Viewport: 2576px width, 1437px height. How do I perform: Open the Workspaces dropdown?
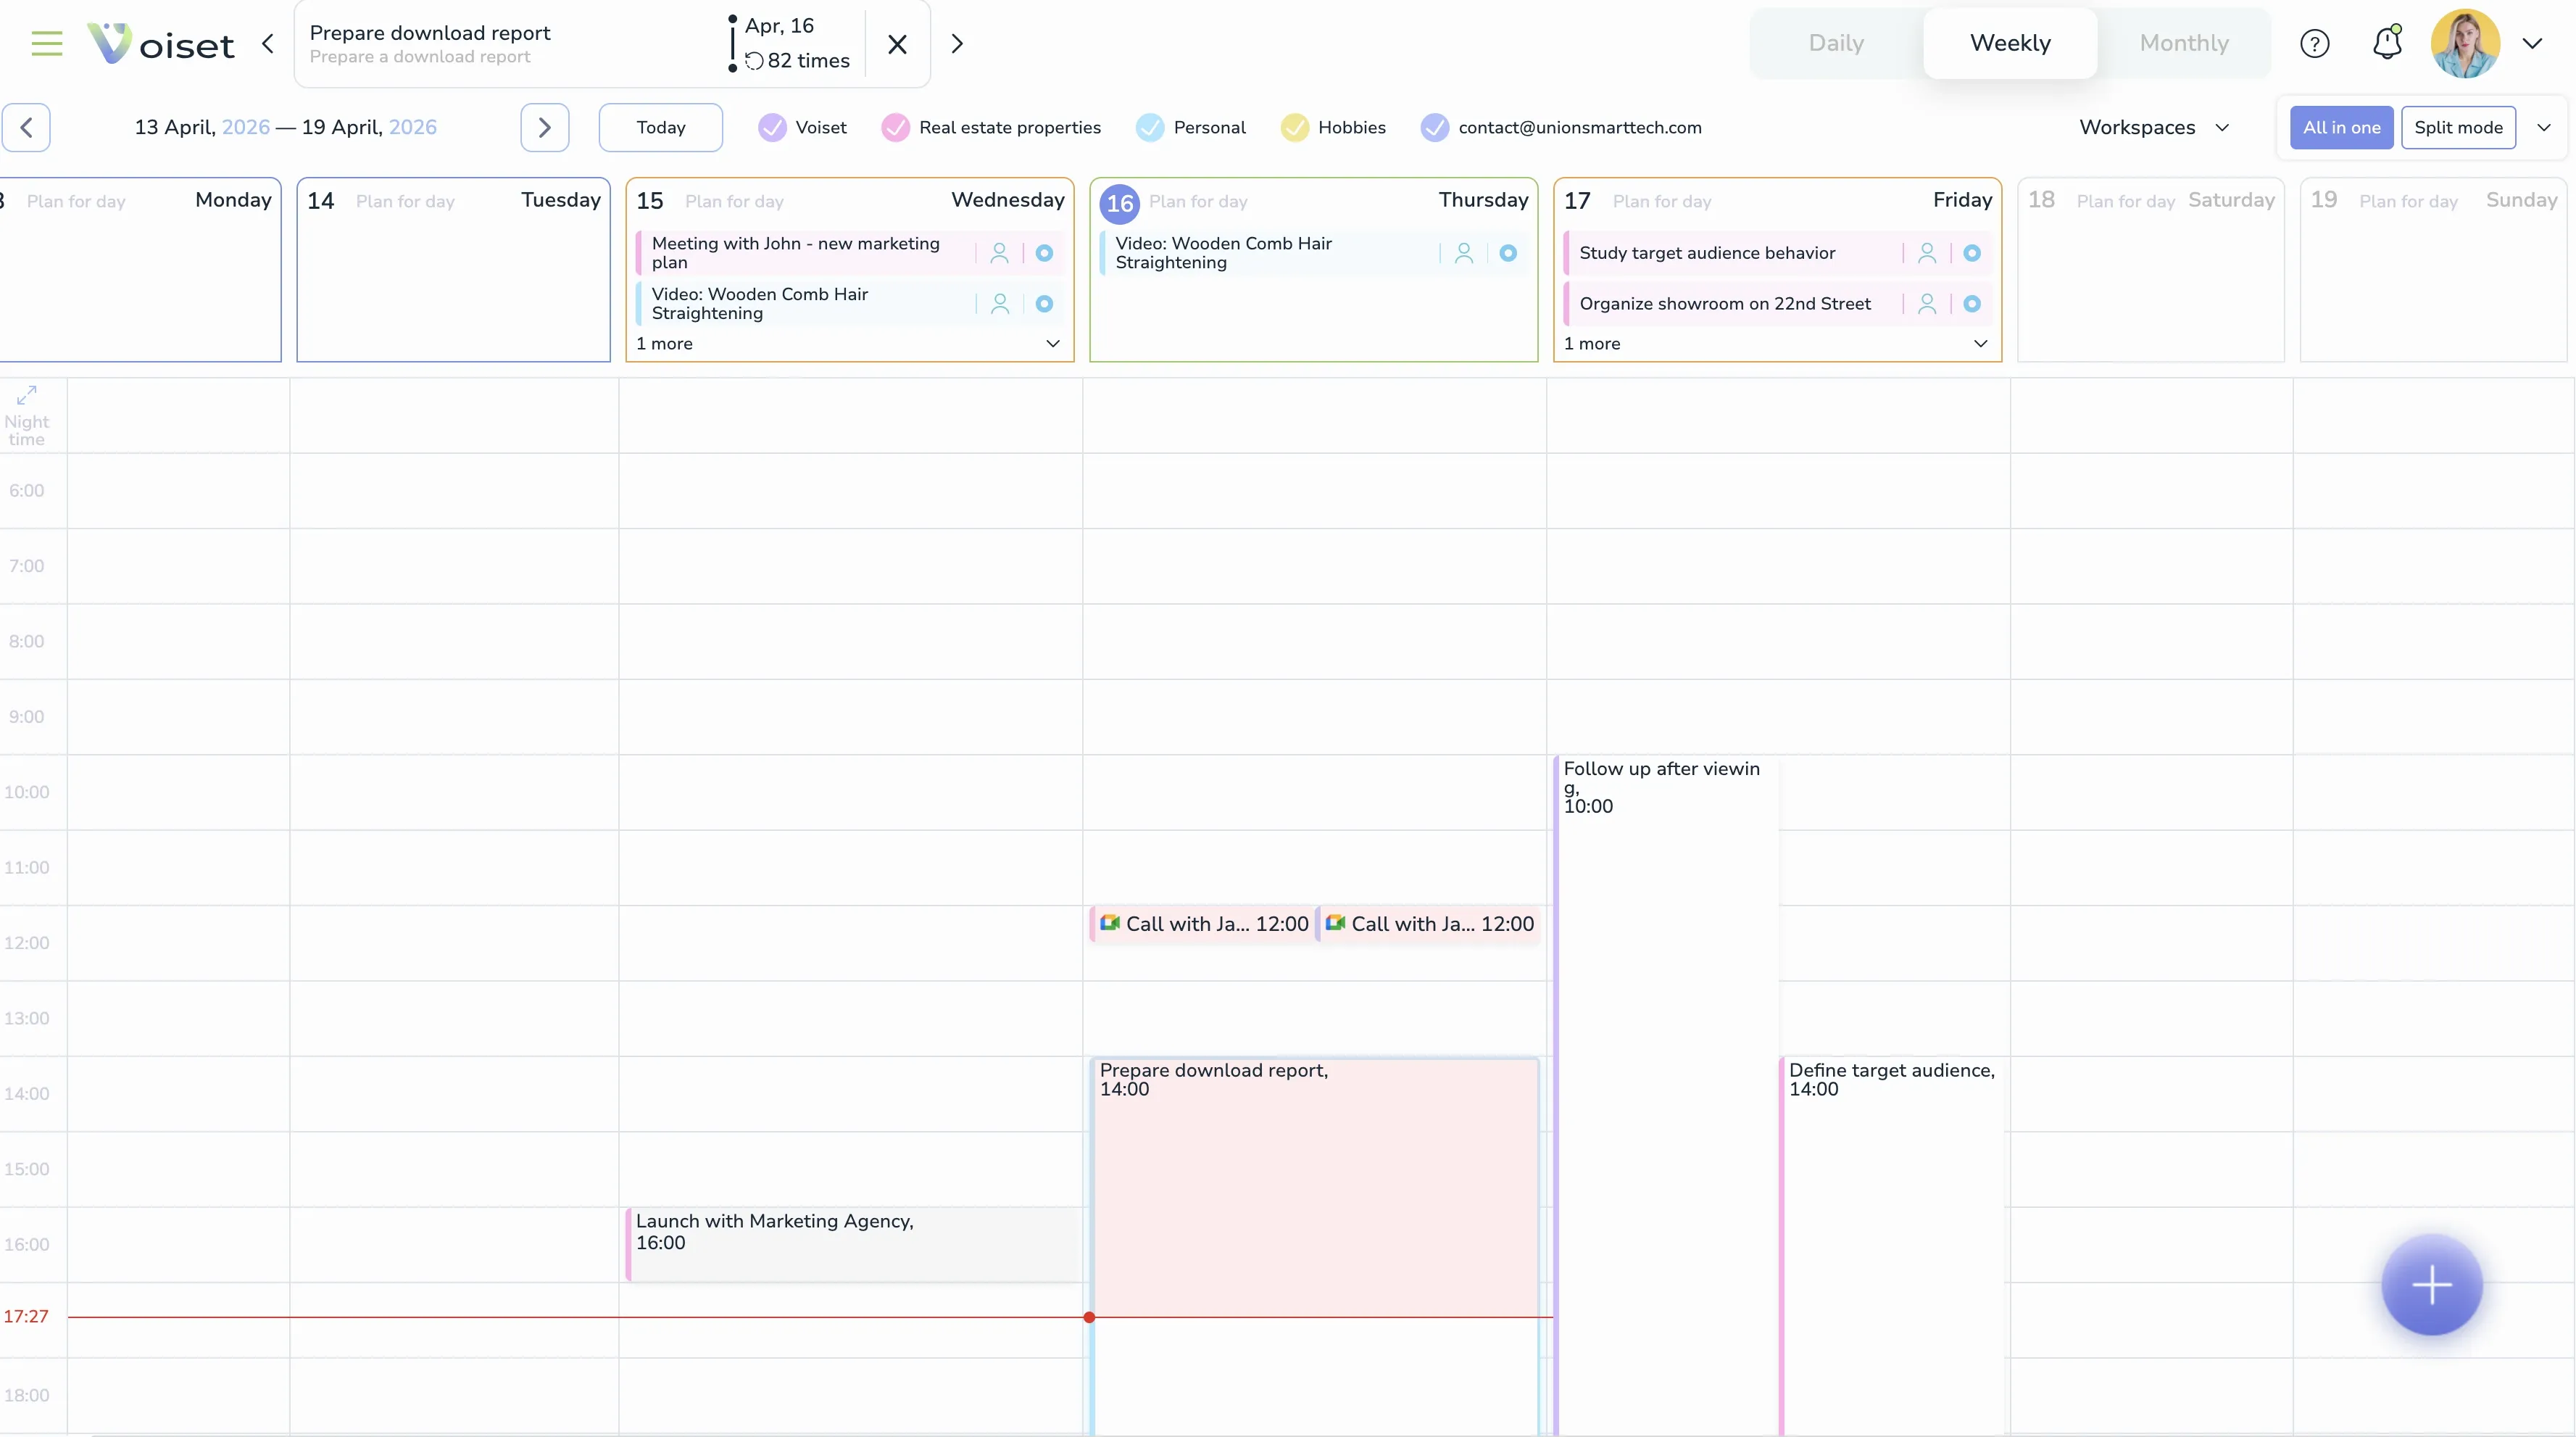click(x=2155, y=127)
